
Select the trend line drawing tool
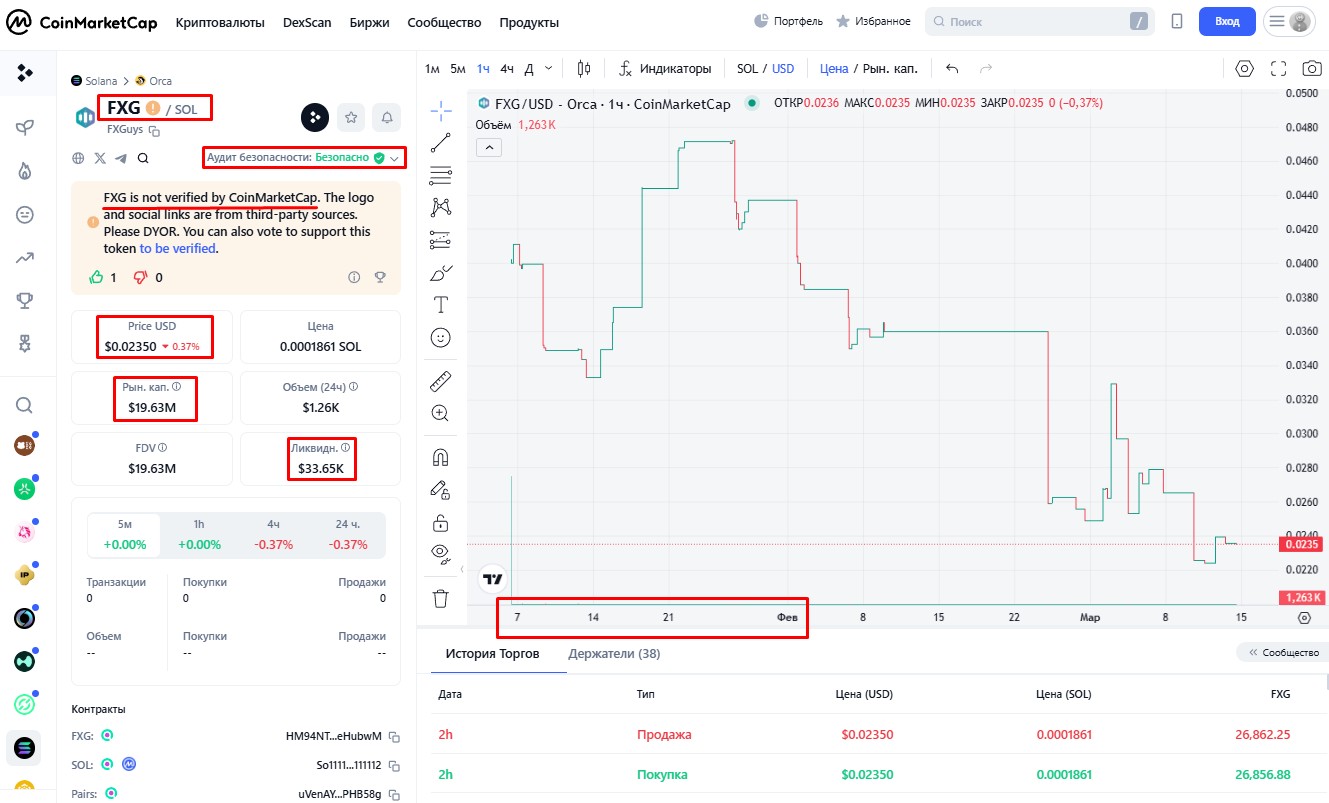click(x=440, y=144)
